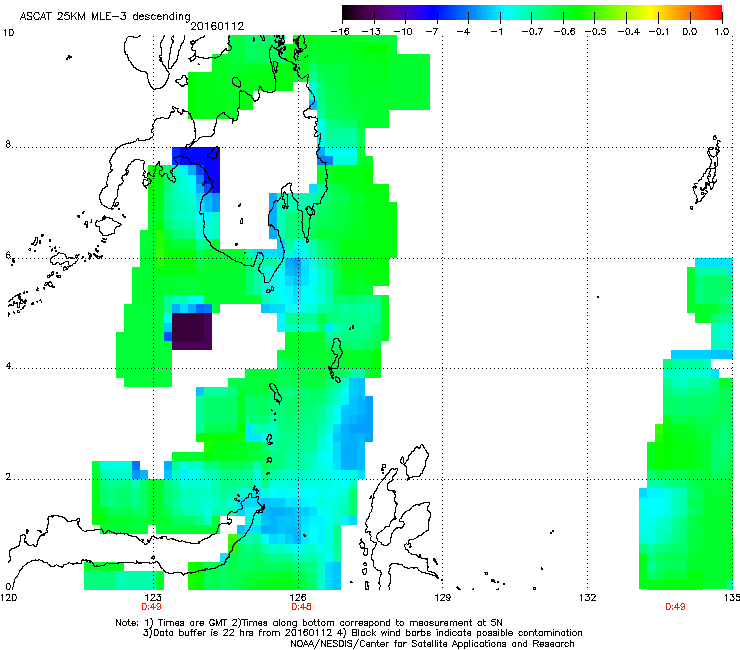Click the longitude axis label '132'
The image size is (740, 650).
(x=588, y=598)
